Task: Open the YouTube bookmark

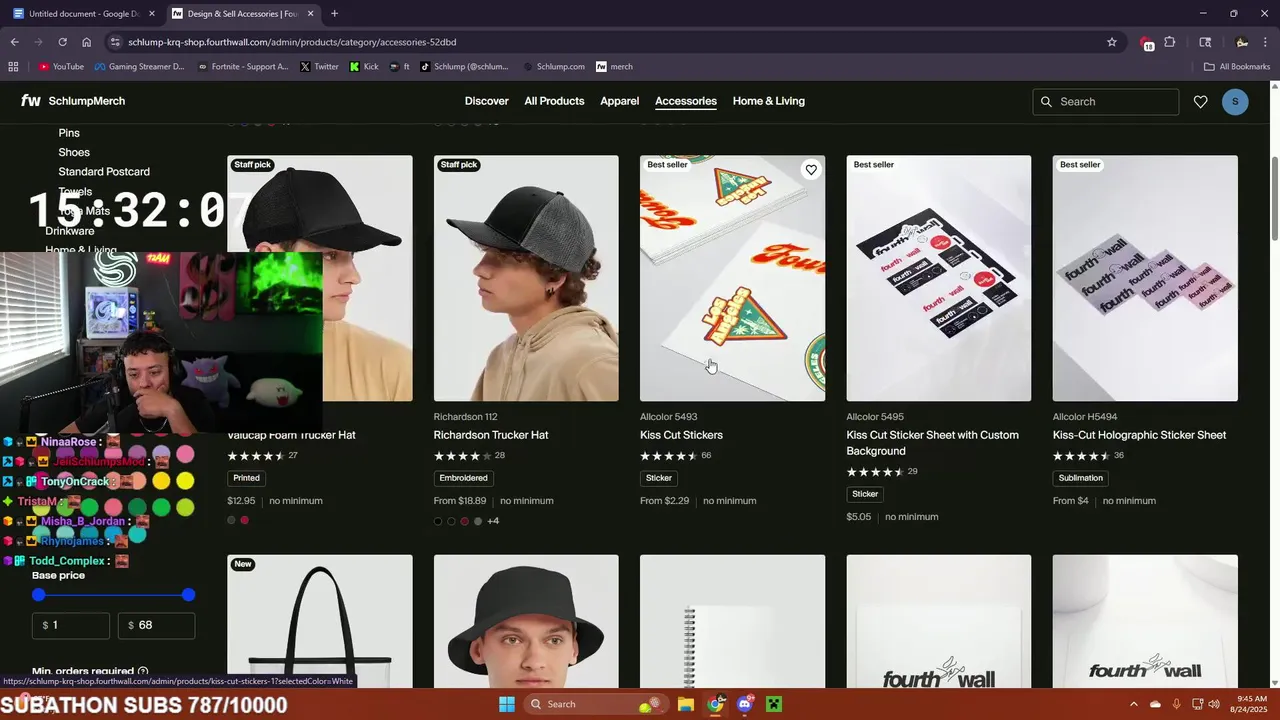Action: [x=61, y=67]
